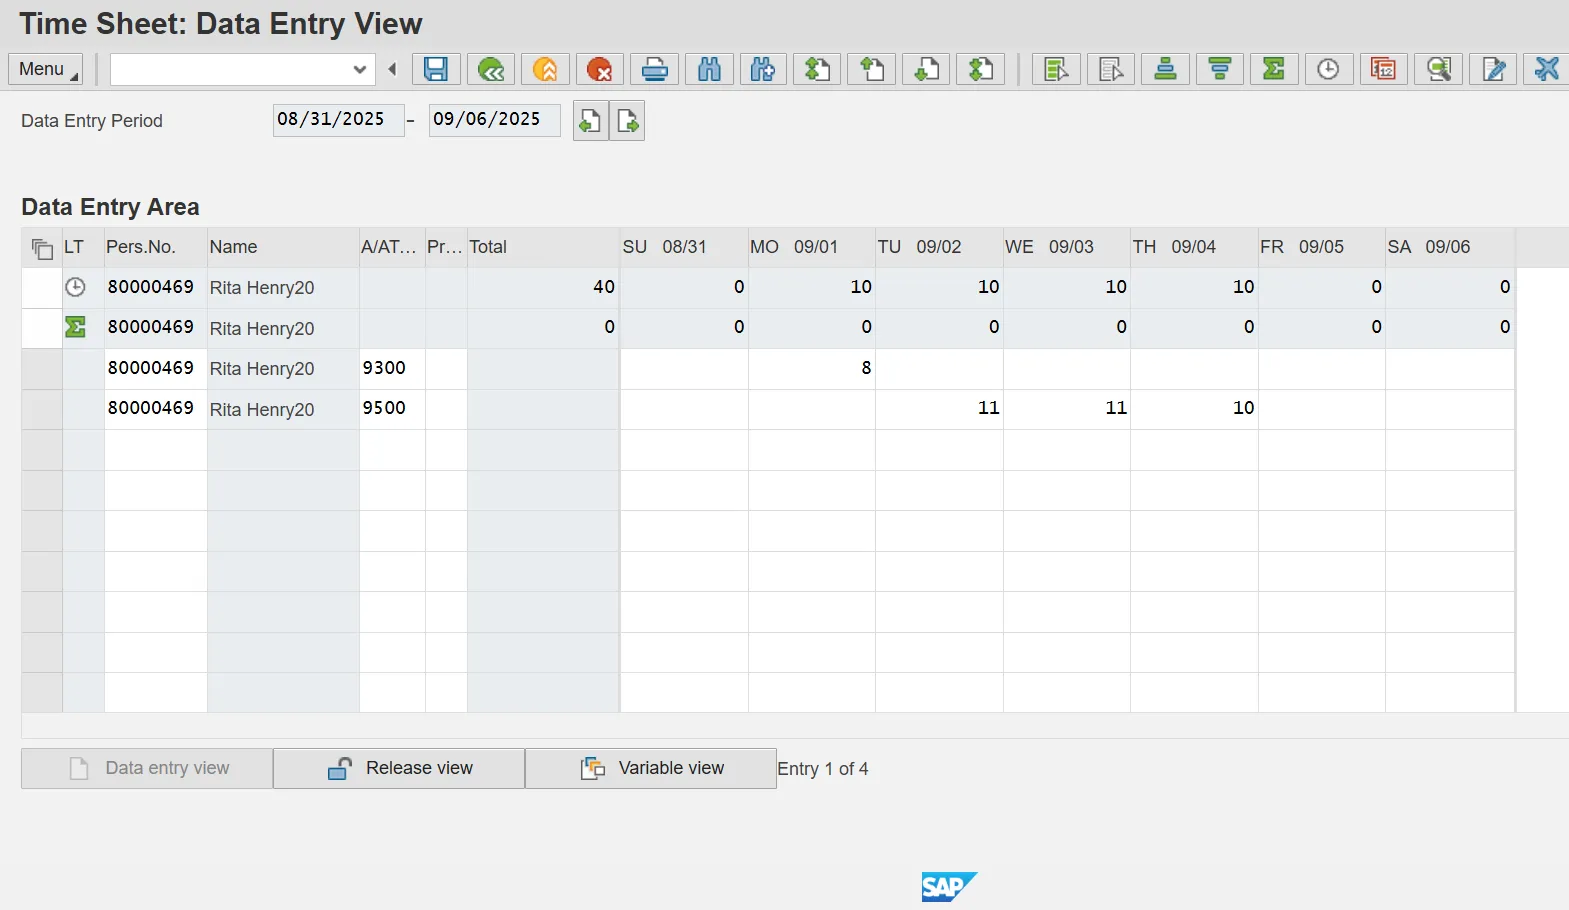
Task: Click the TH 09/04 column header
Action: click(1194, 247)
